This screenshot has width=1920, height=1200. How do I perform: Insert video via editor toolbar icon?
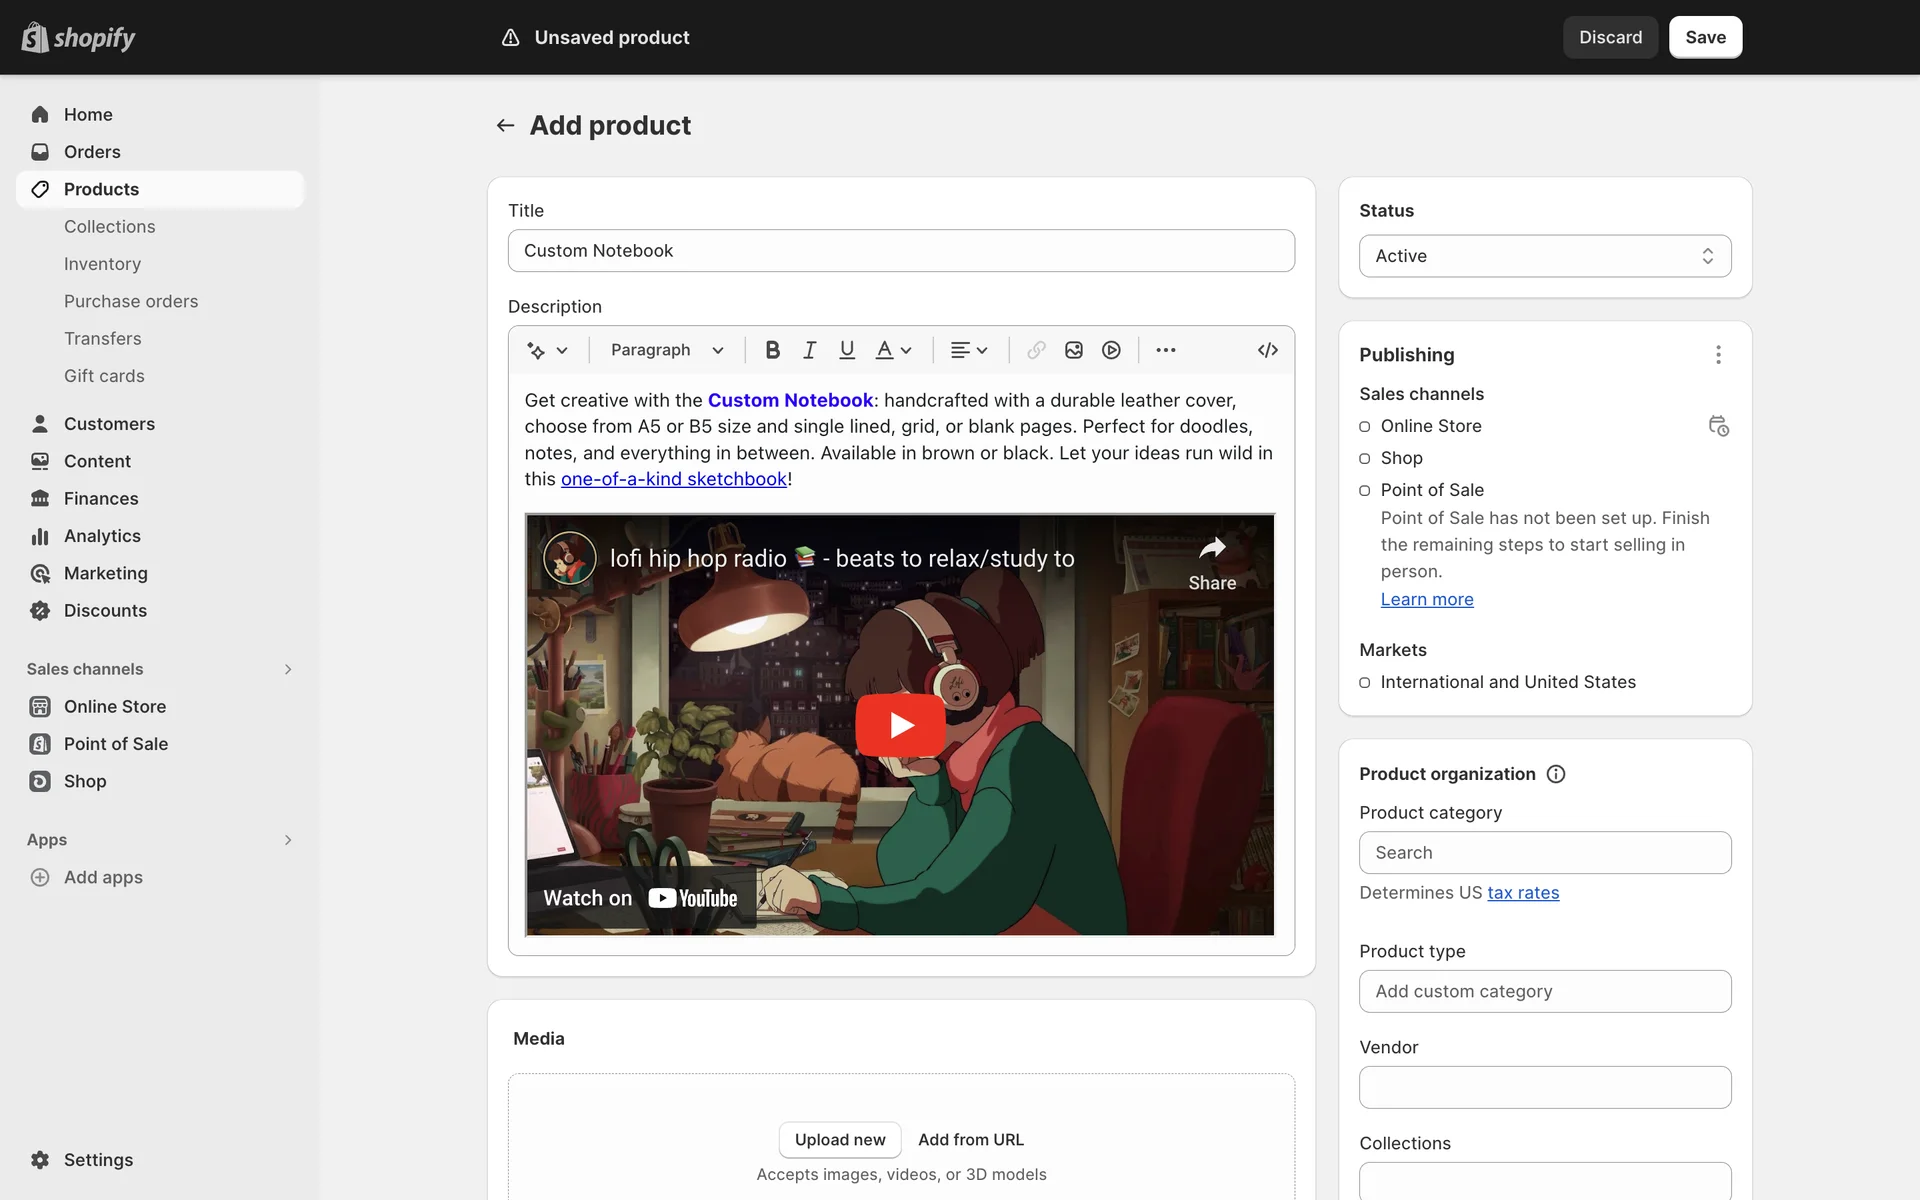[1111, 350]
